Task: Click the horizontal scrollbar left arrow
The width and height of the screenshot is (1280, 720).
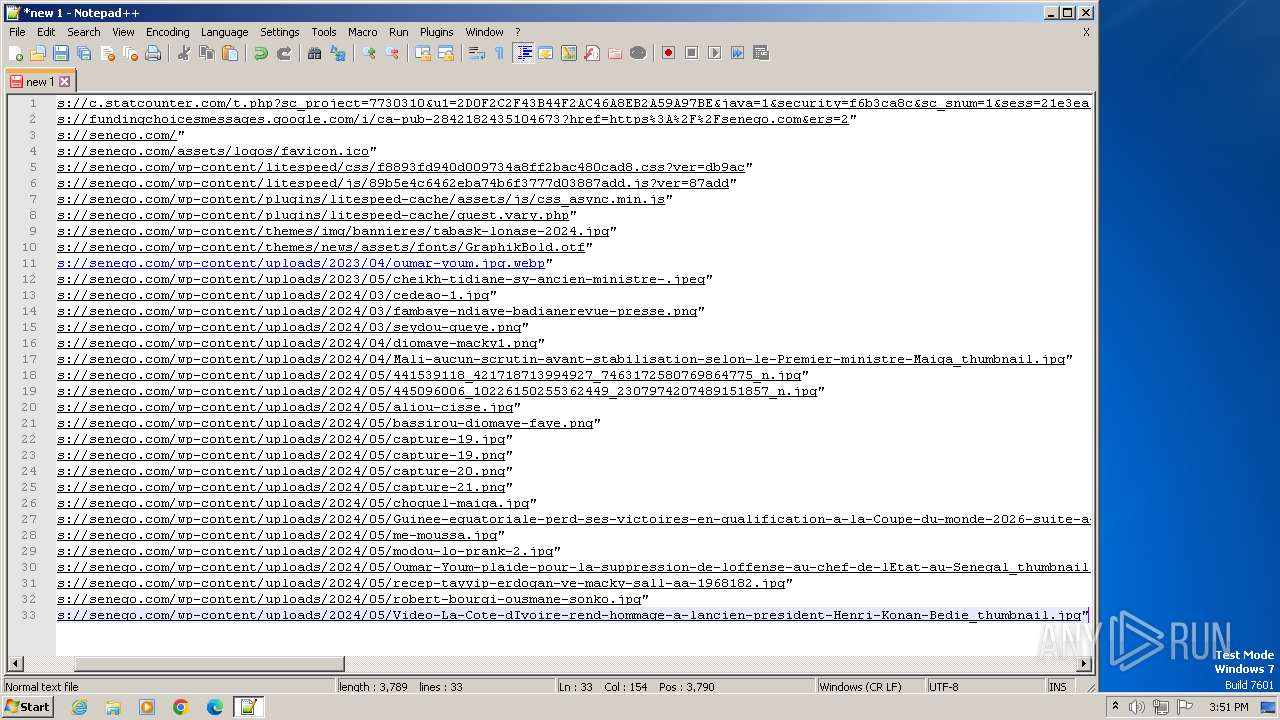Action: point(15,664)
